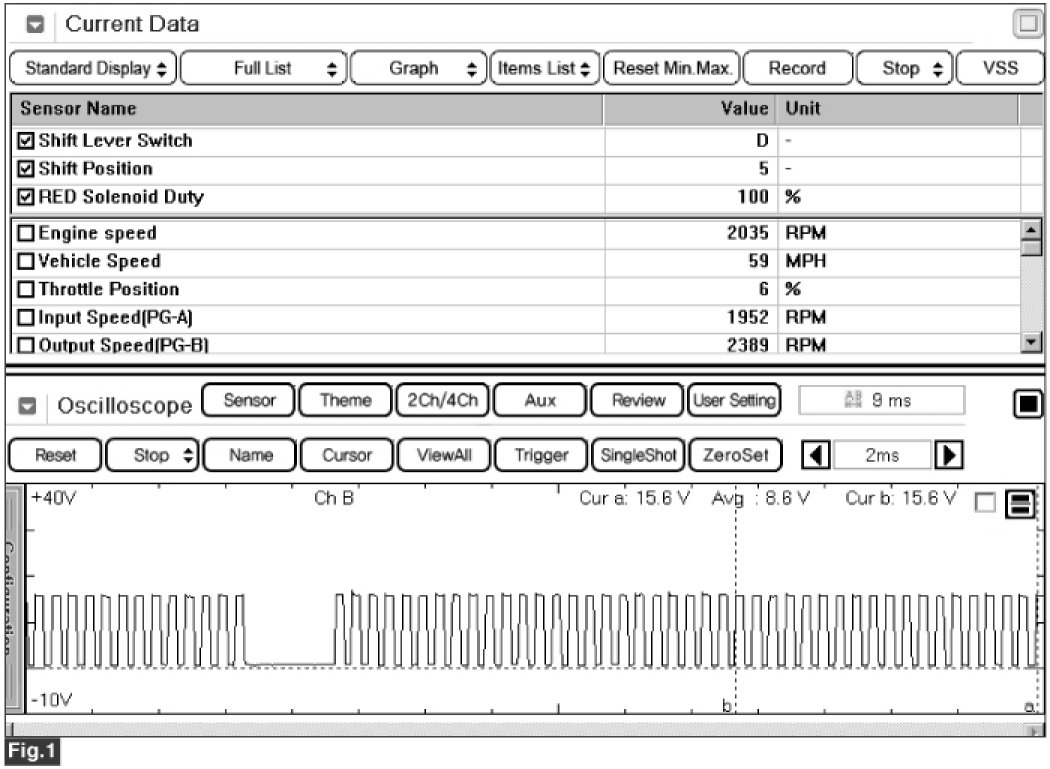This screenshot has height=769, width=1050.
Task: Toggle the checkbox beside Cur b reading
Action: [985, 505]
